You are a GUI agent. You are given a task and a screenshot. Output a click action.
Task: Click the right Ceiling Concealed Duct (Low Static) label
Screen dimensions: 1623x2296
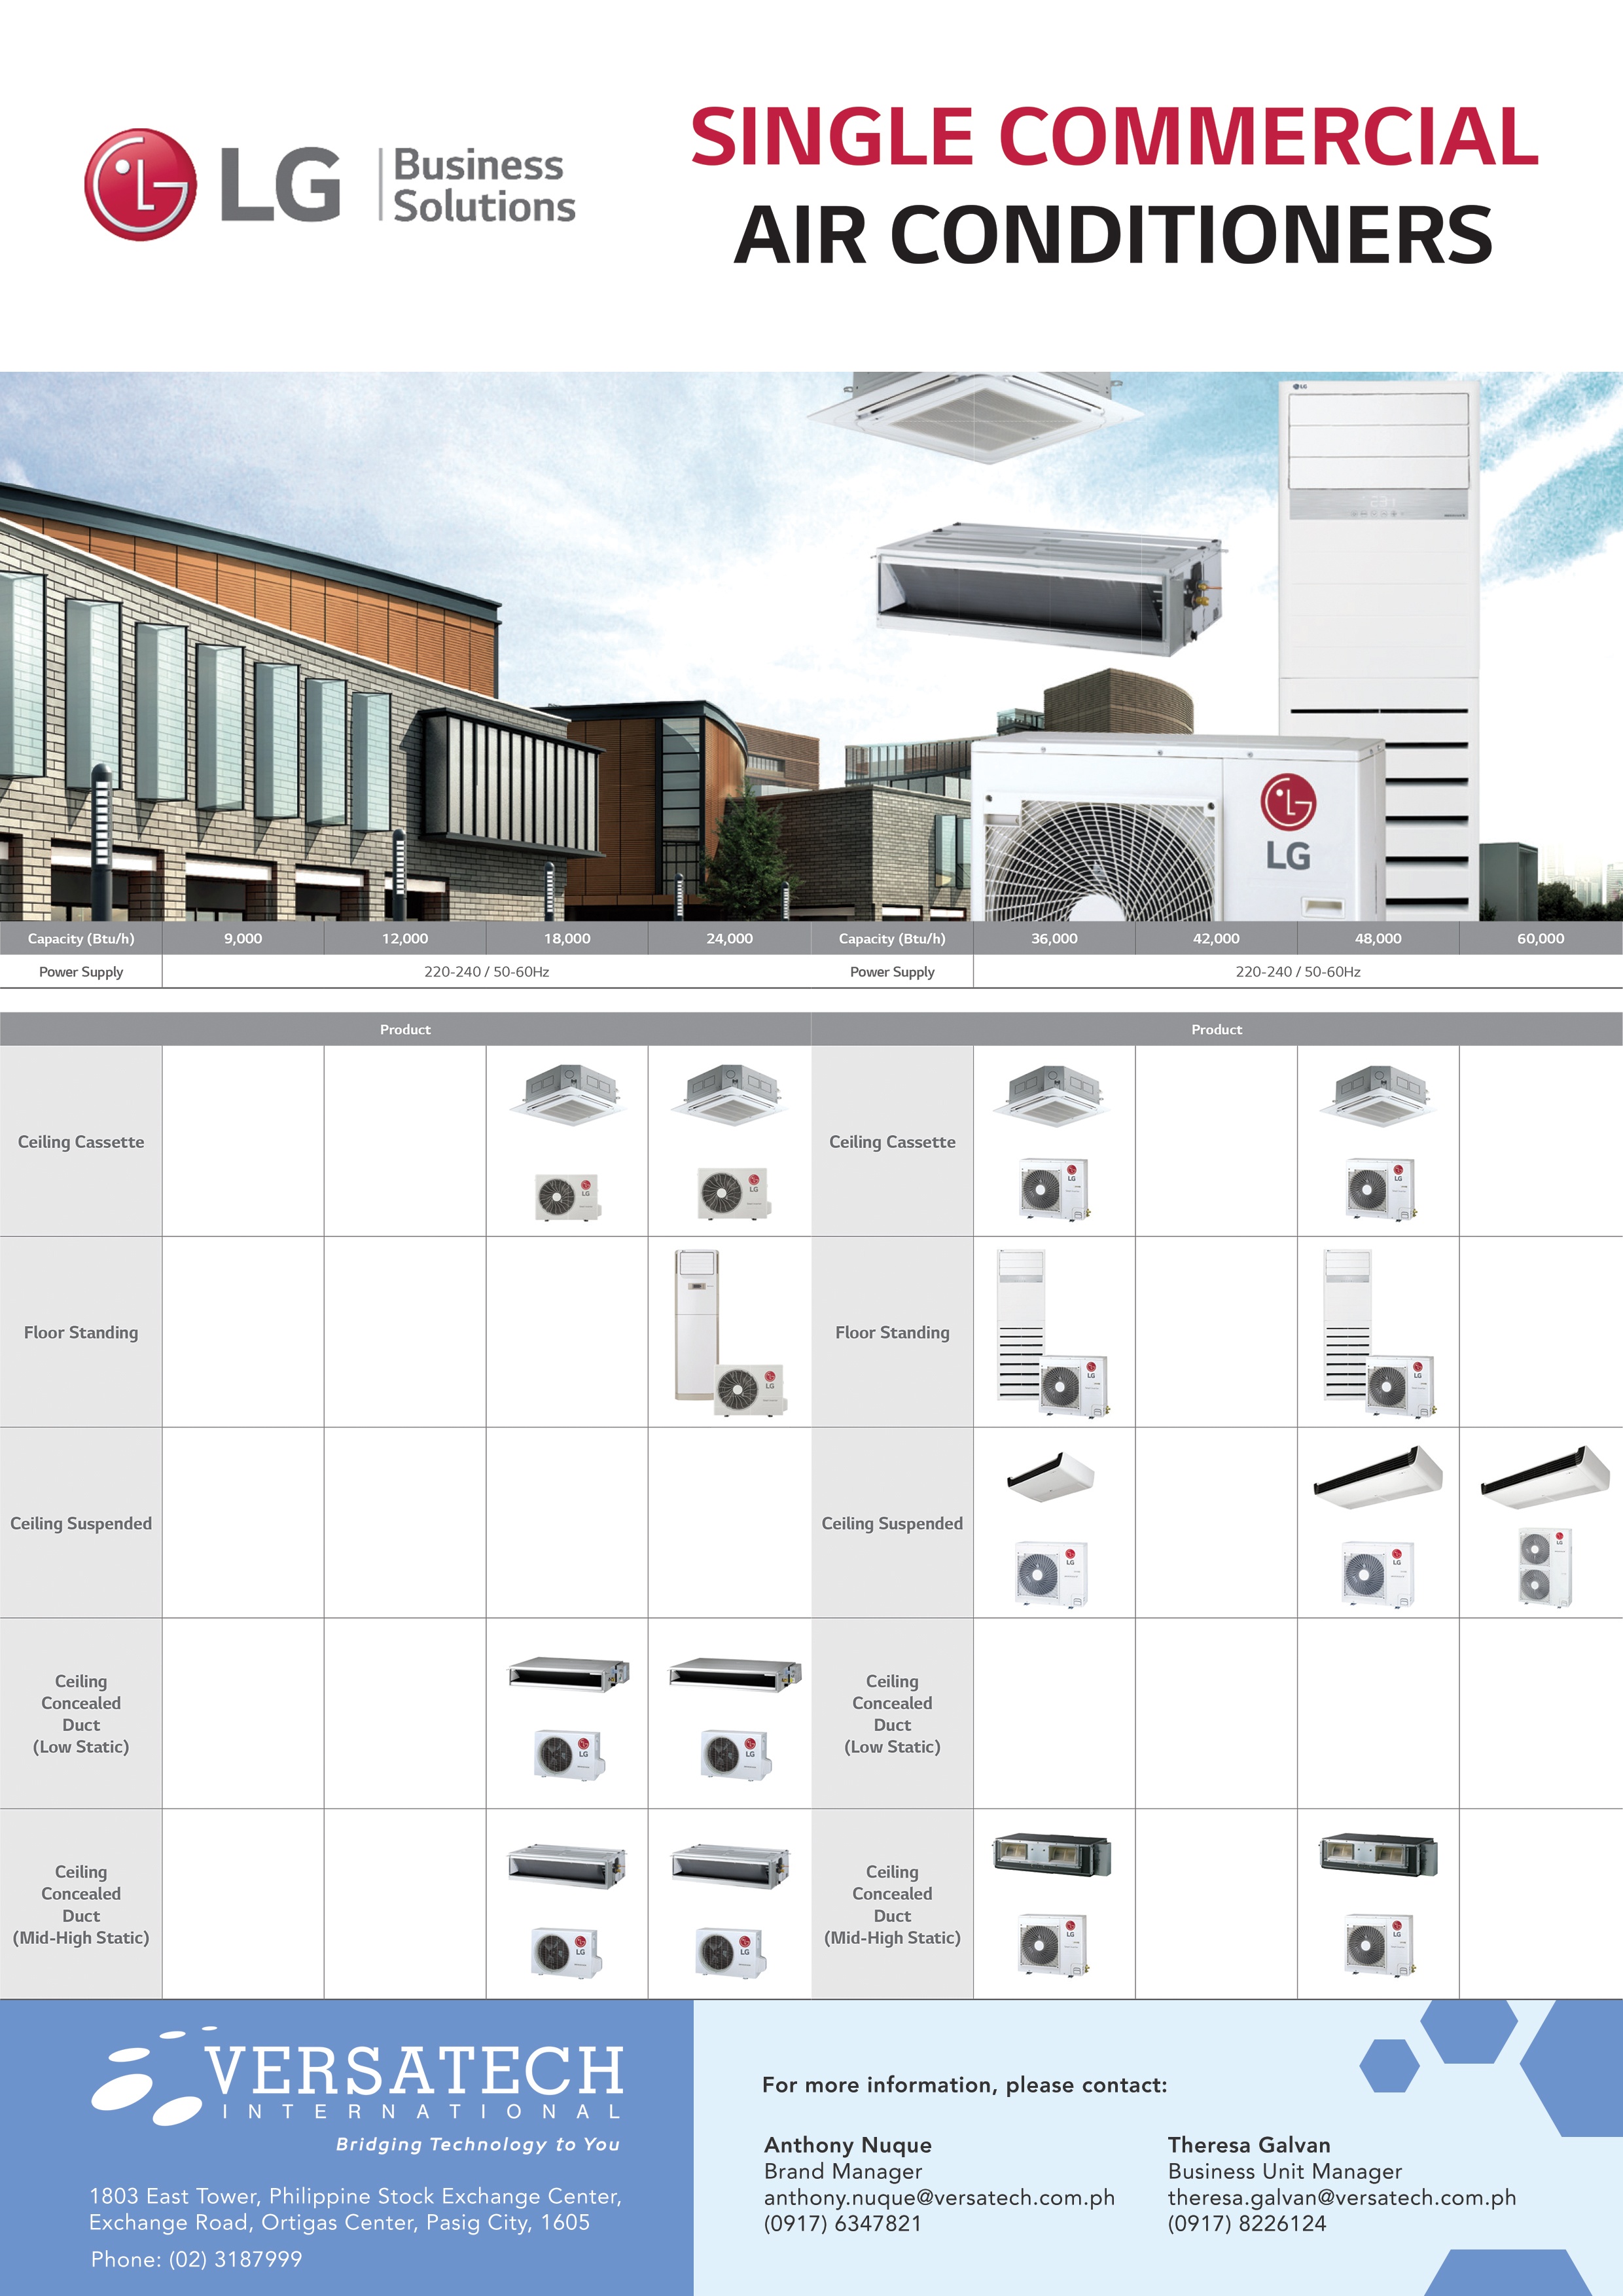[x=892, y=1713]
